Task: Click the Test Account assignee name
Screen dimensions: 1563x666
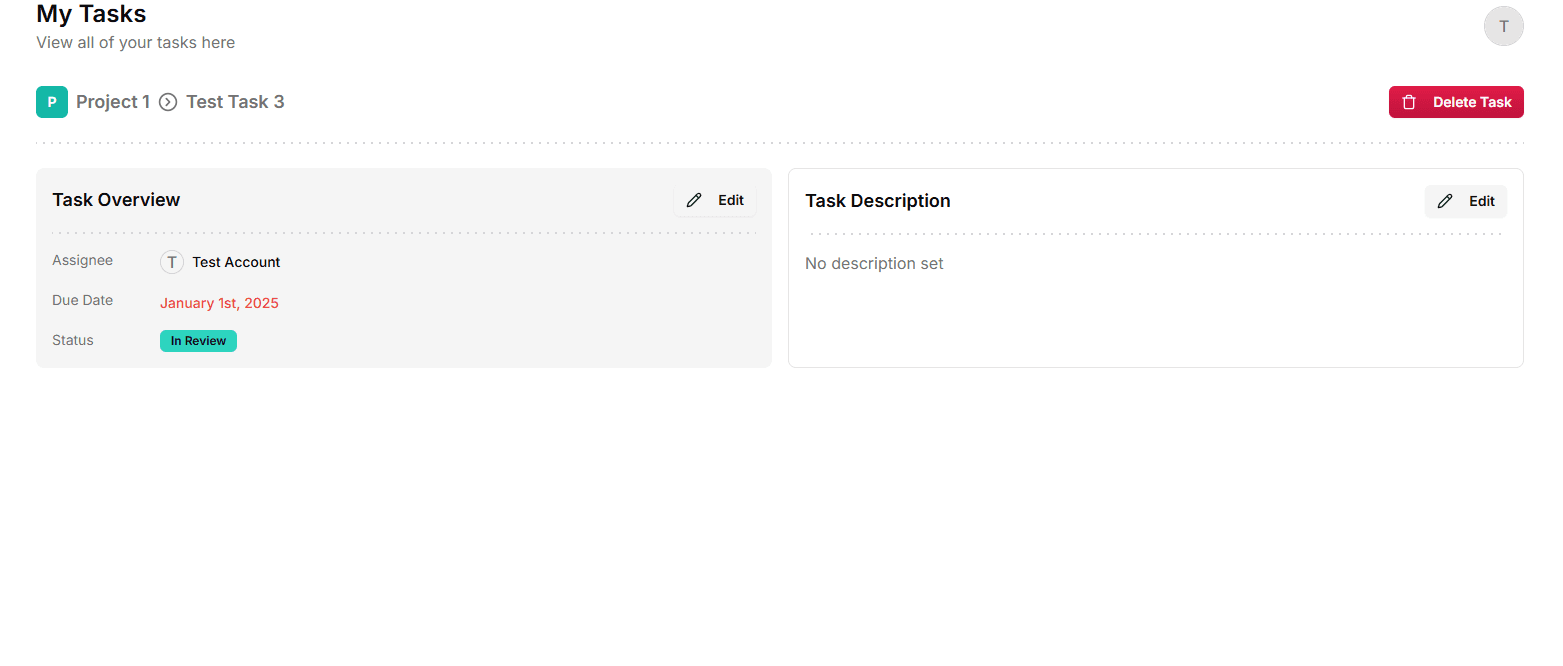Action: pos(236,262)
